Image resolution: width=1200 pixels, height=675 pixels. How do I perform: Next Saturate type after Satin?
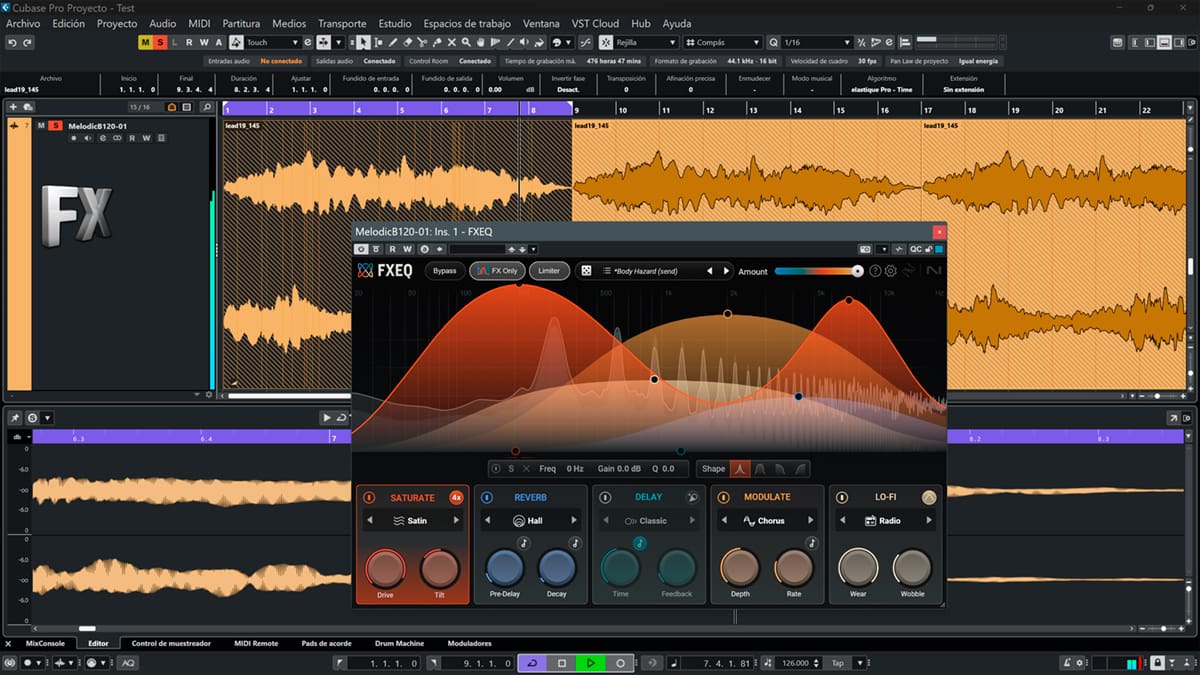456,520
